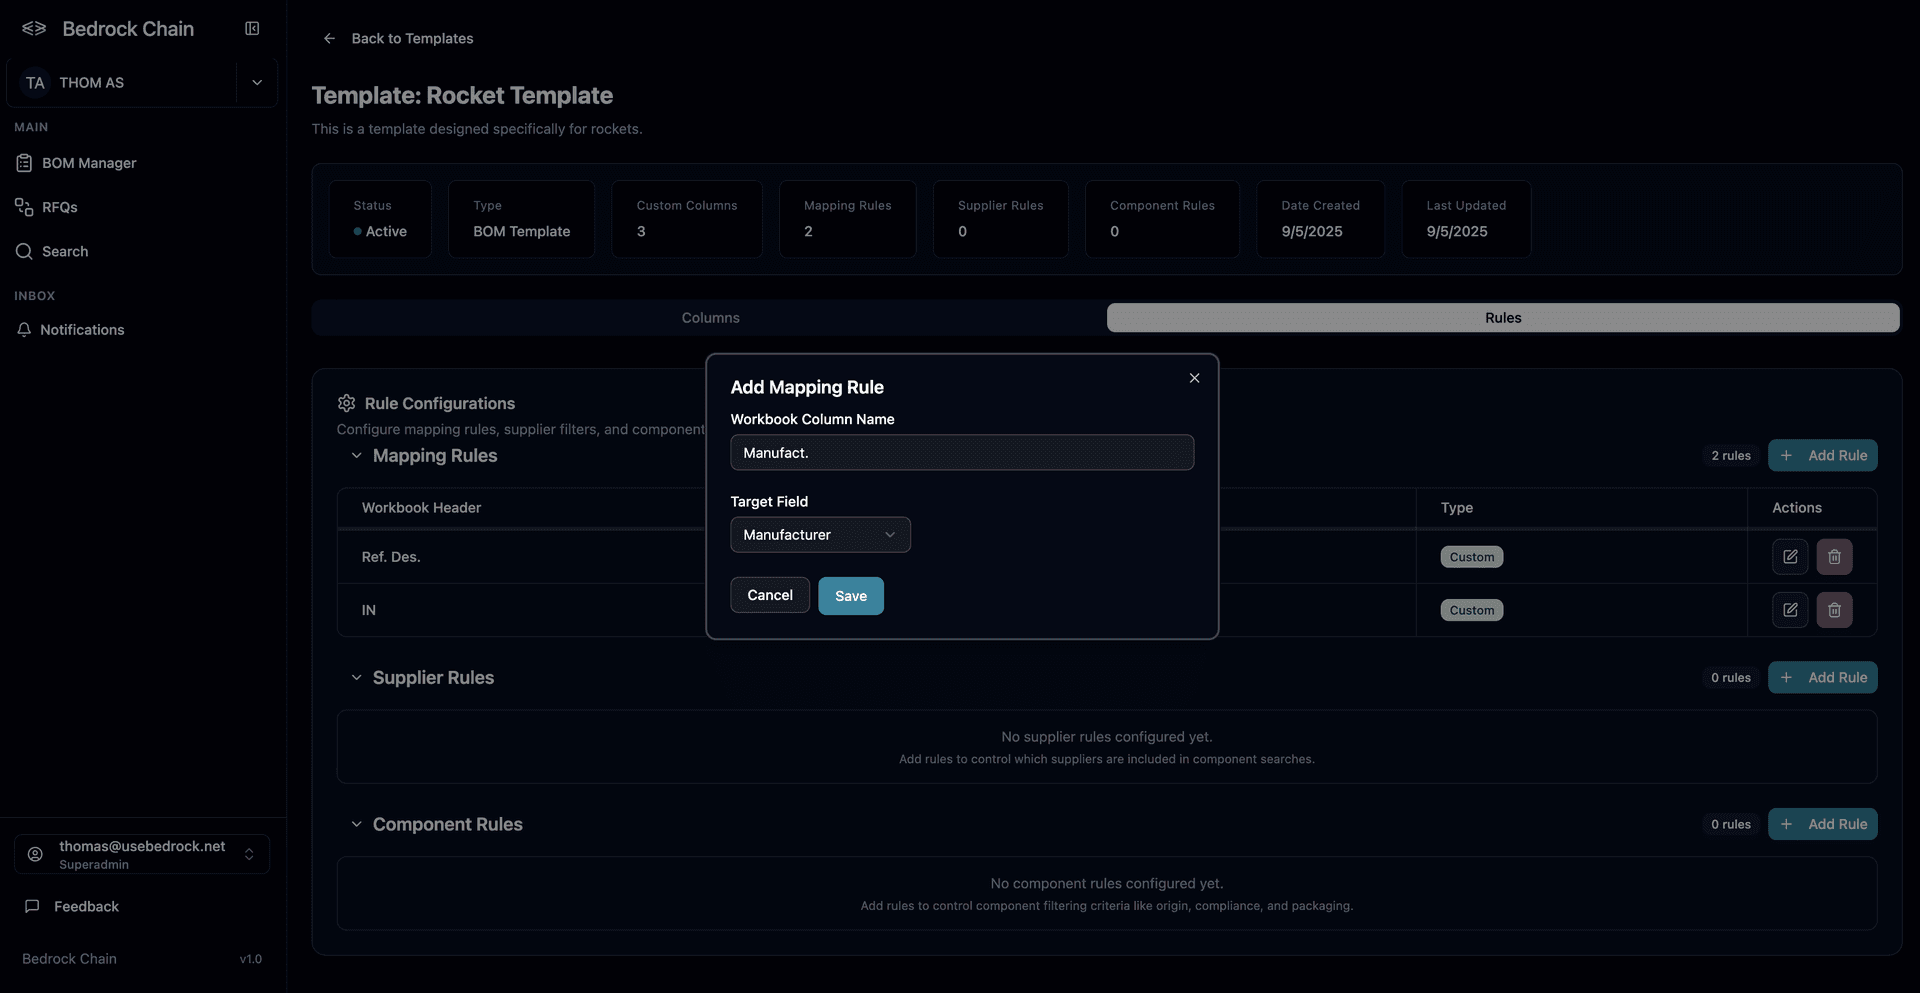1920x993 pixels.
Task: Close the Add Mapping Rule dialog
Action: tap(1193, 378)
